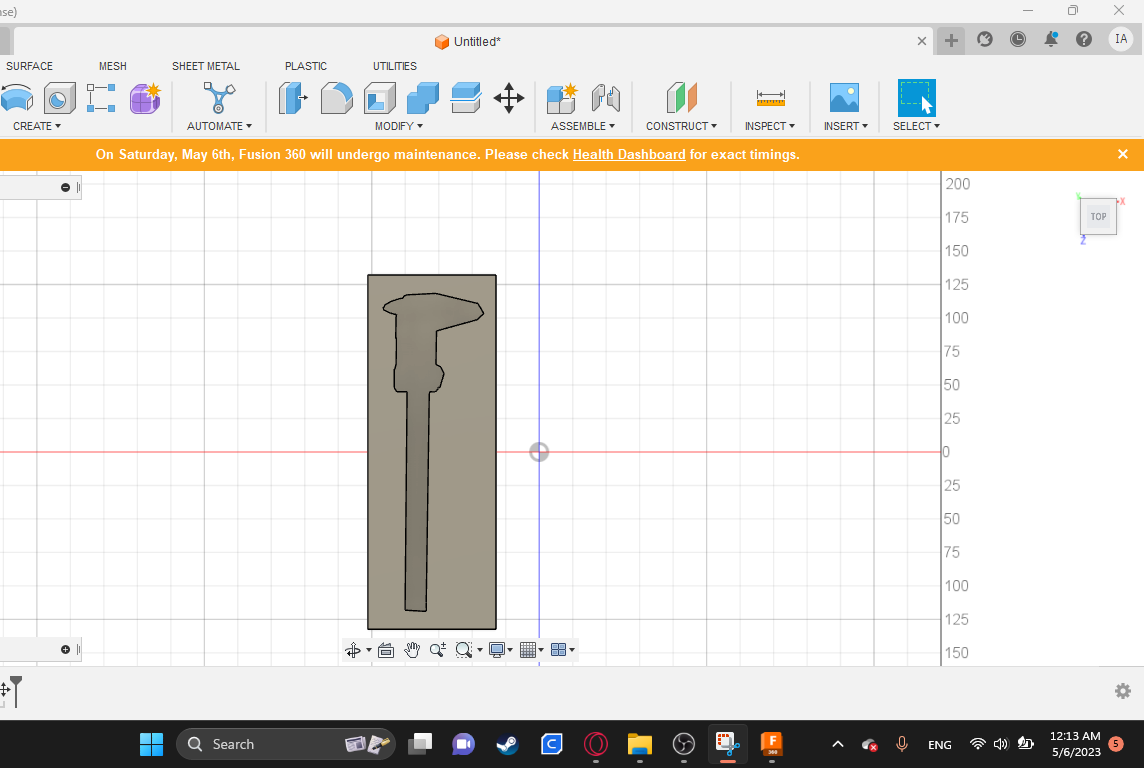The image size is (1144, 768).
Task: Expand the bottom-left comments panel
Action: [x=65, y=650]
